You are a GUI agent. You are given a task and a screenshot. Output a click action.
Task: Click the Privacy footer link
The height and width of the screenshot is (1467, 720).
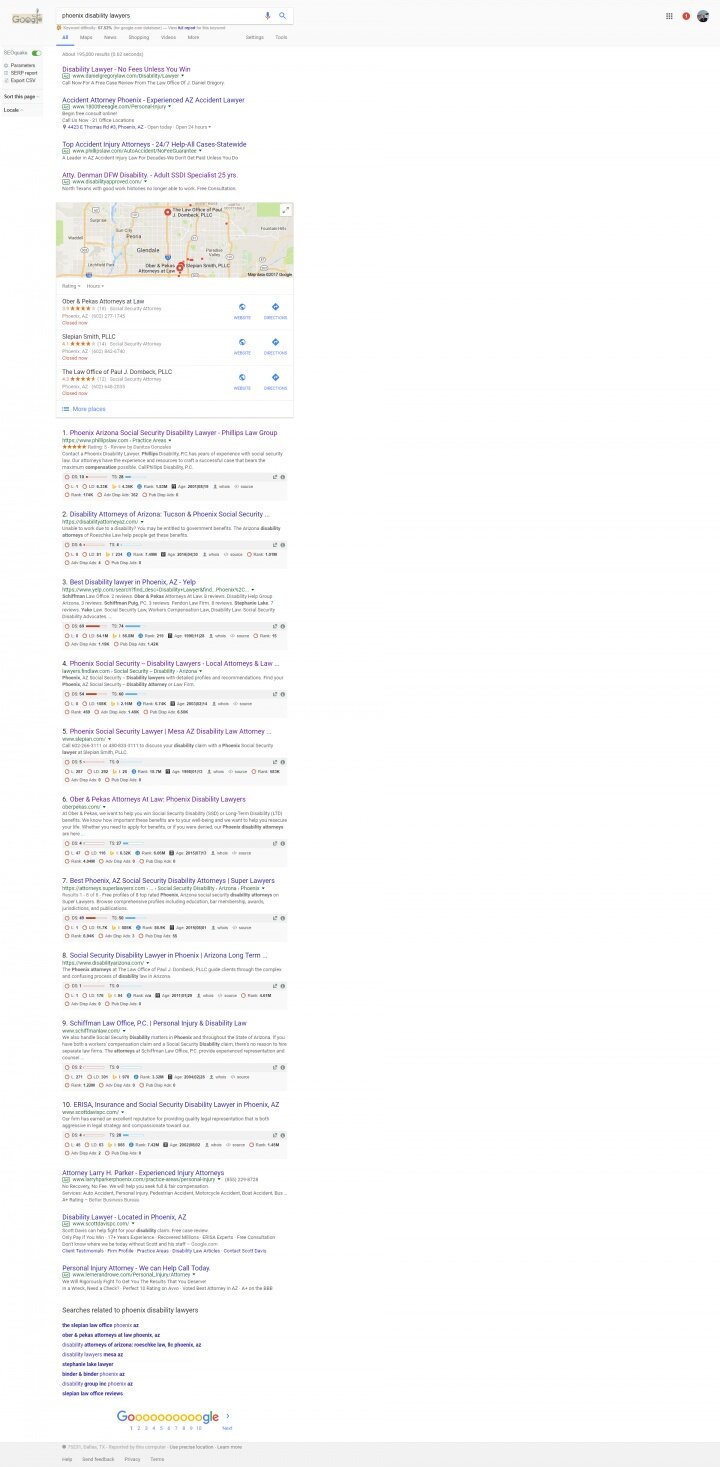132,1459
